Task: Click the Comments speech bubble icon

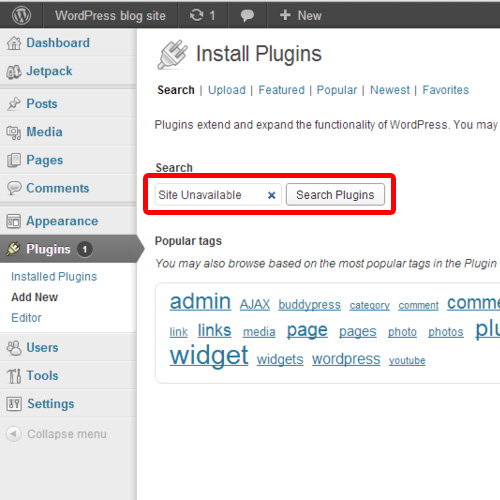Action: click(14, 188)
